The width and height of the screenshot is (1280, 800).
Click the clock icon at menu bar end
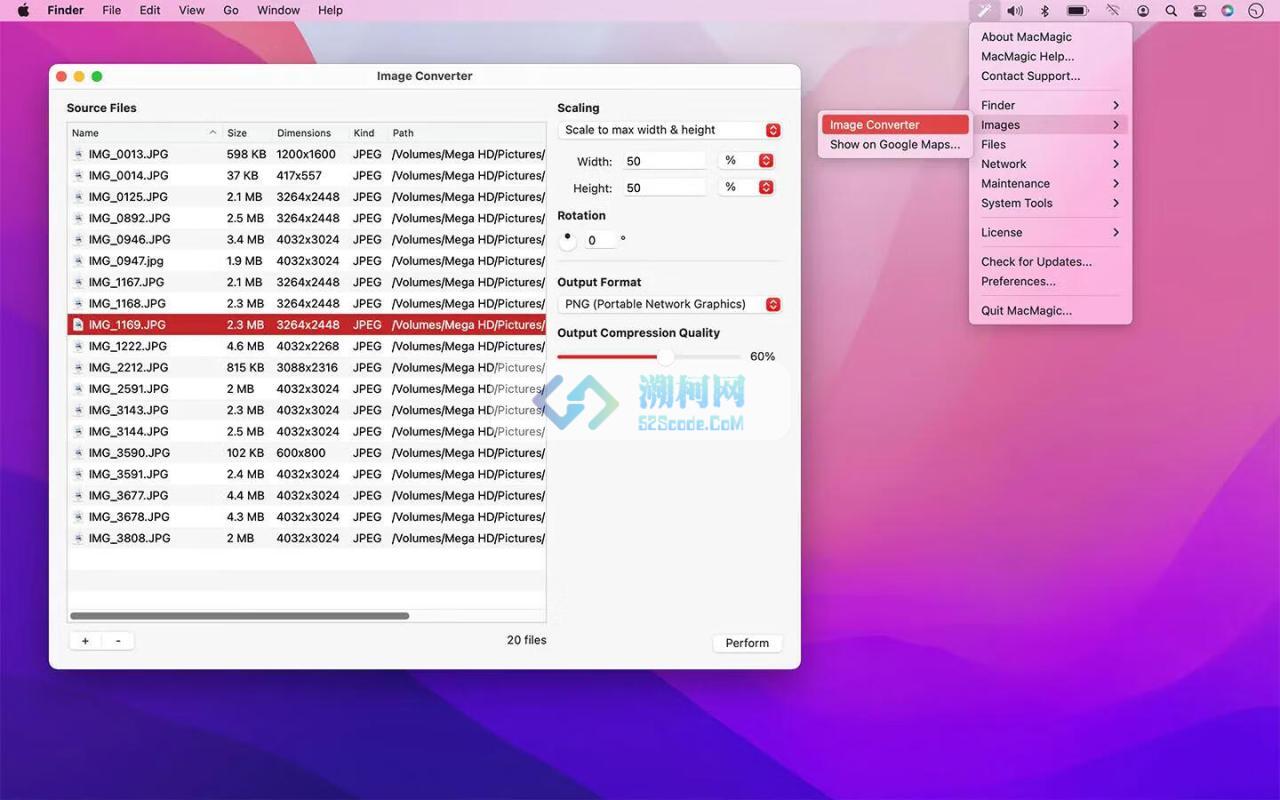[1256, 11]
